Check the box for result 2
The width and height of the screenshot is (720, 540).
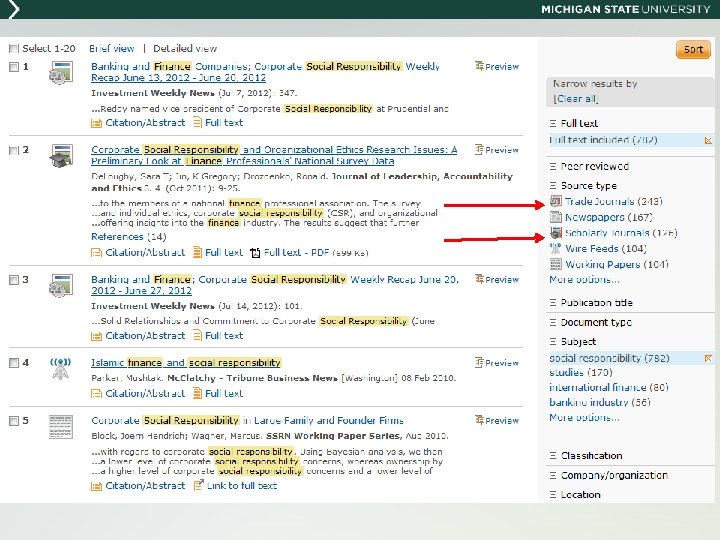14,150
